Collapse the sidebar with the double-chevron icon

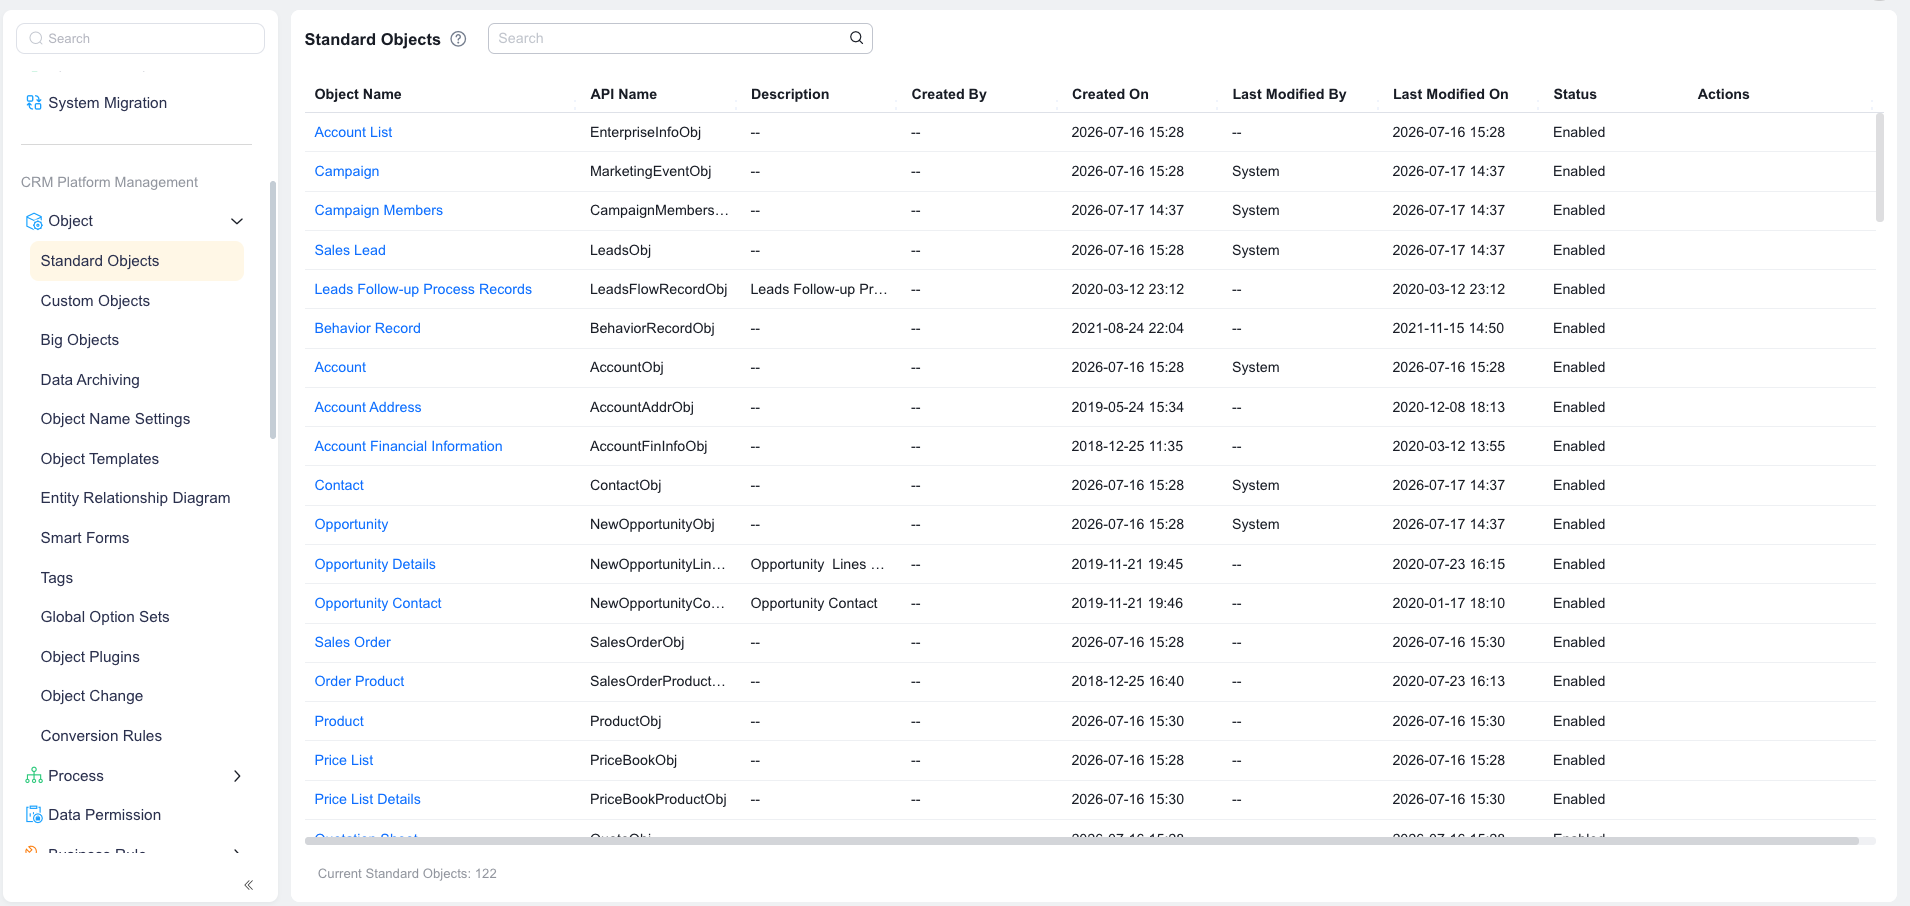pyautogui.click(x=248, y=885)
